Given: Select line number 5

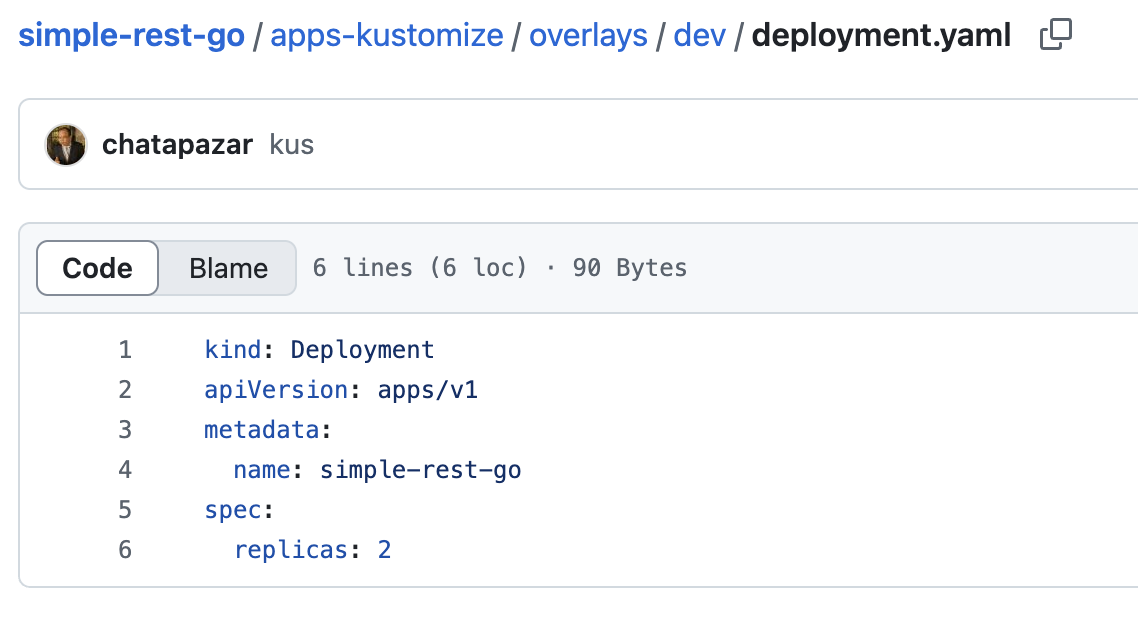Looking at the screenshot, I should coord(125,509).
